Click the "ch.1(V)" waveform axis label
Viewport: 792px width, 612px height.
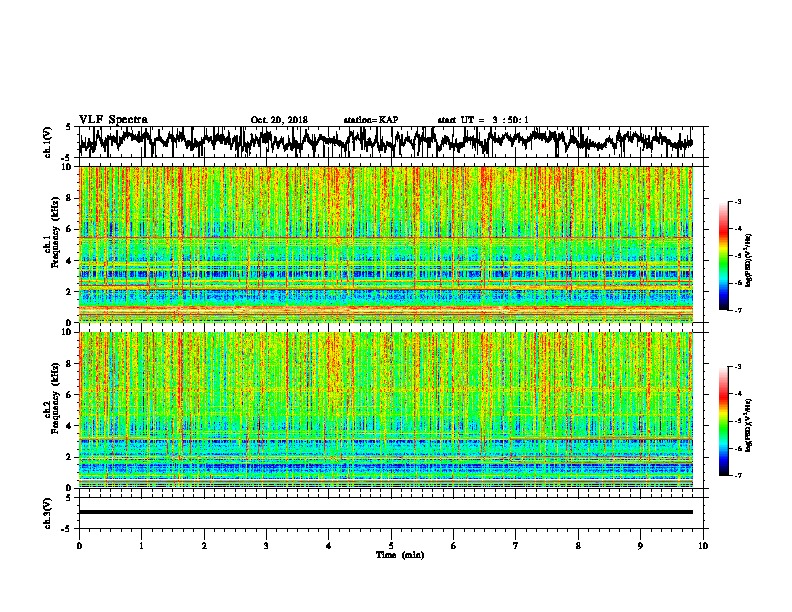(x=47, y=142)
